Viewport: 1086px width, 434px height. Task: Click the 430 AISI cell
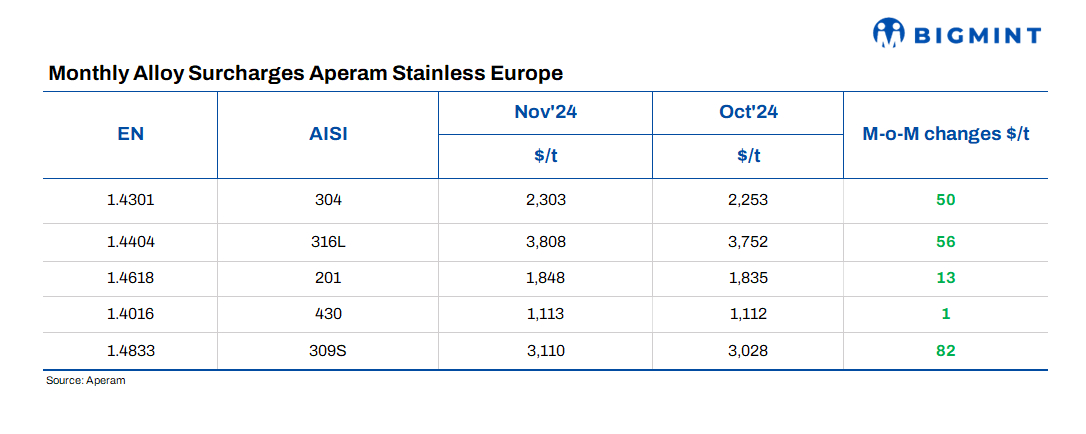(328, 313)
